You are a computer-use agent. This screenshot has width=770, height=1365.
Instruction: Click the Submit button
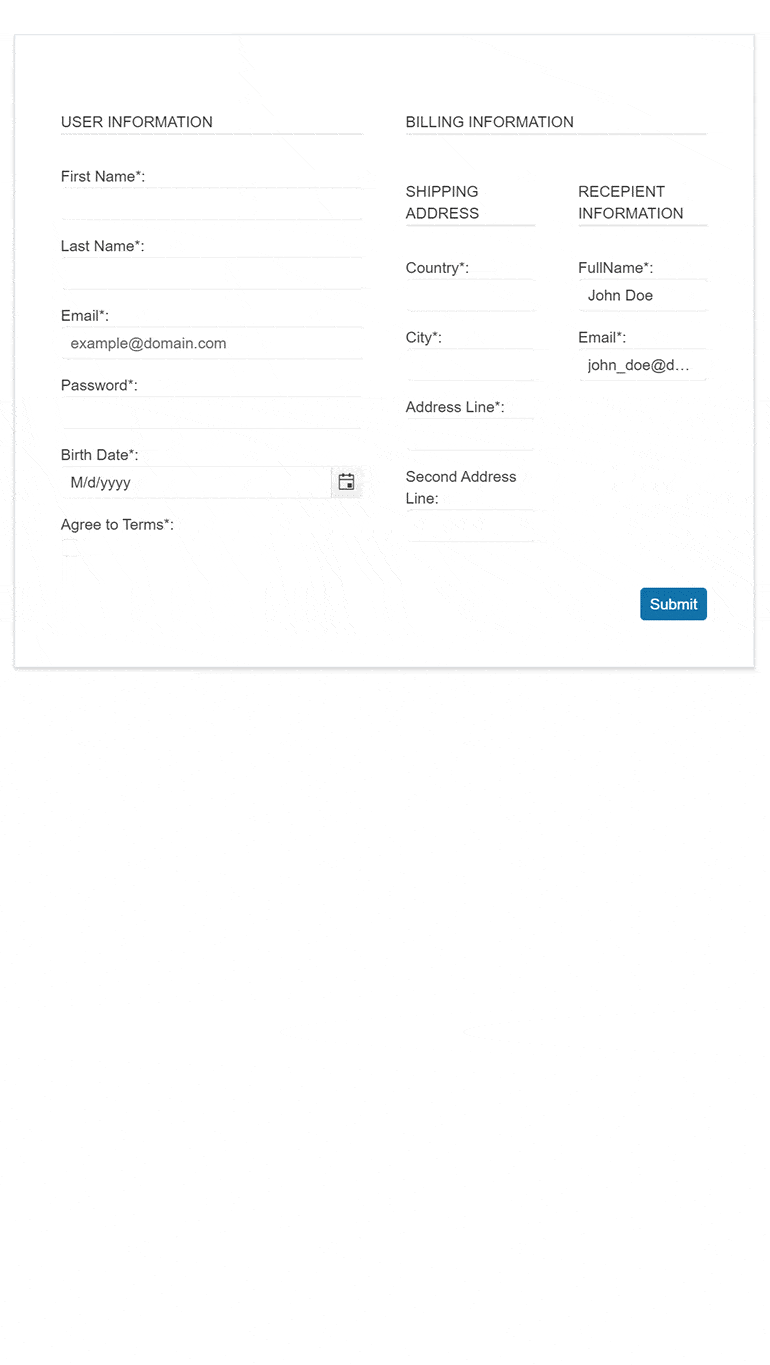[673, 604]
